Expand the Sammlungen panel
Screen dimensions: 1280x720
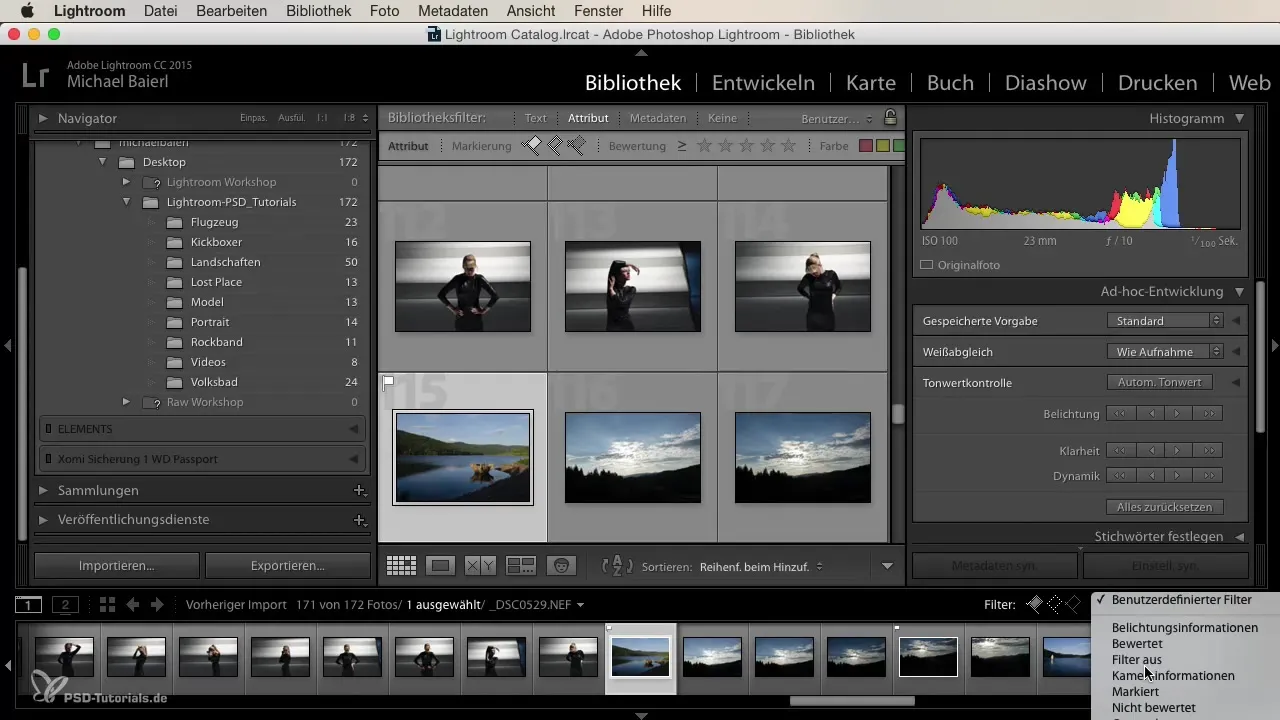[43, 490]
